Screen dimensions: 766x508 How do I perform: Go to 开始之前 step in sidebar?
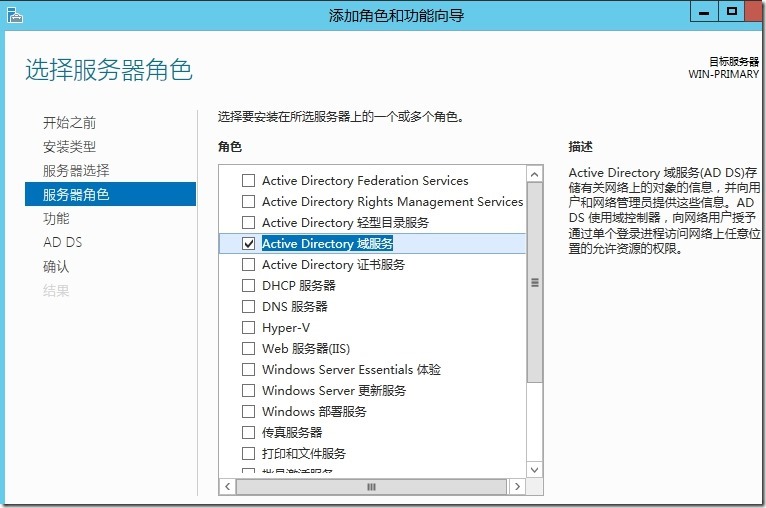69,123
